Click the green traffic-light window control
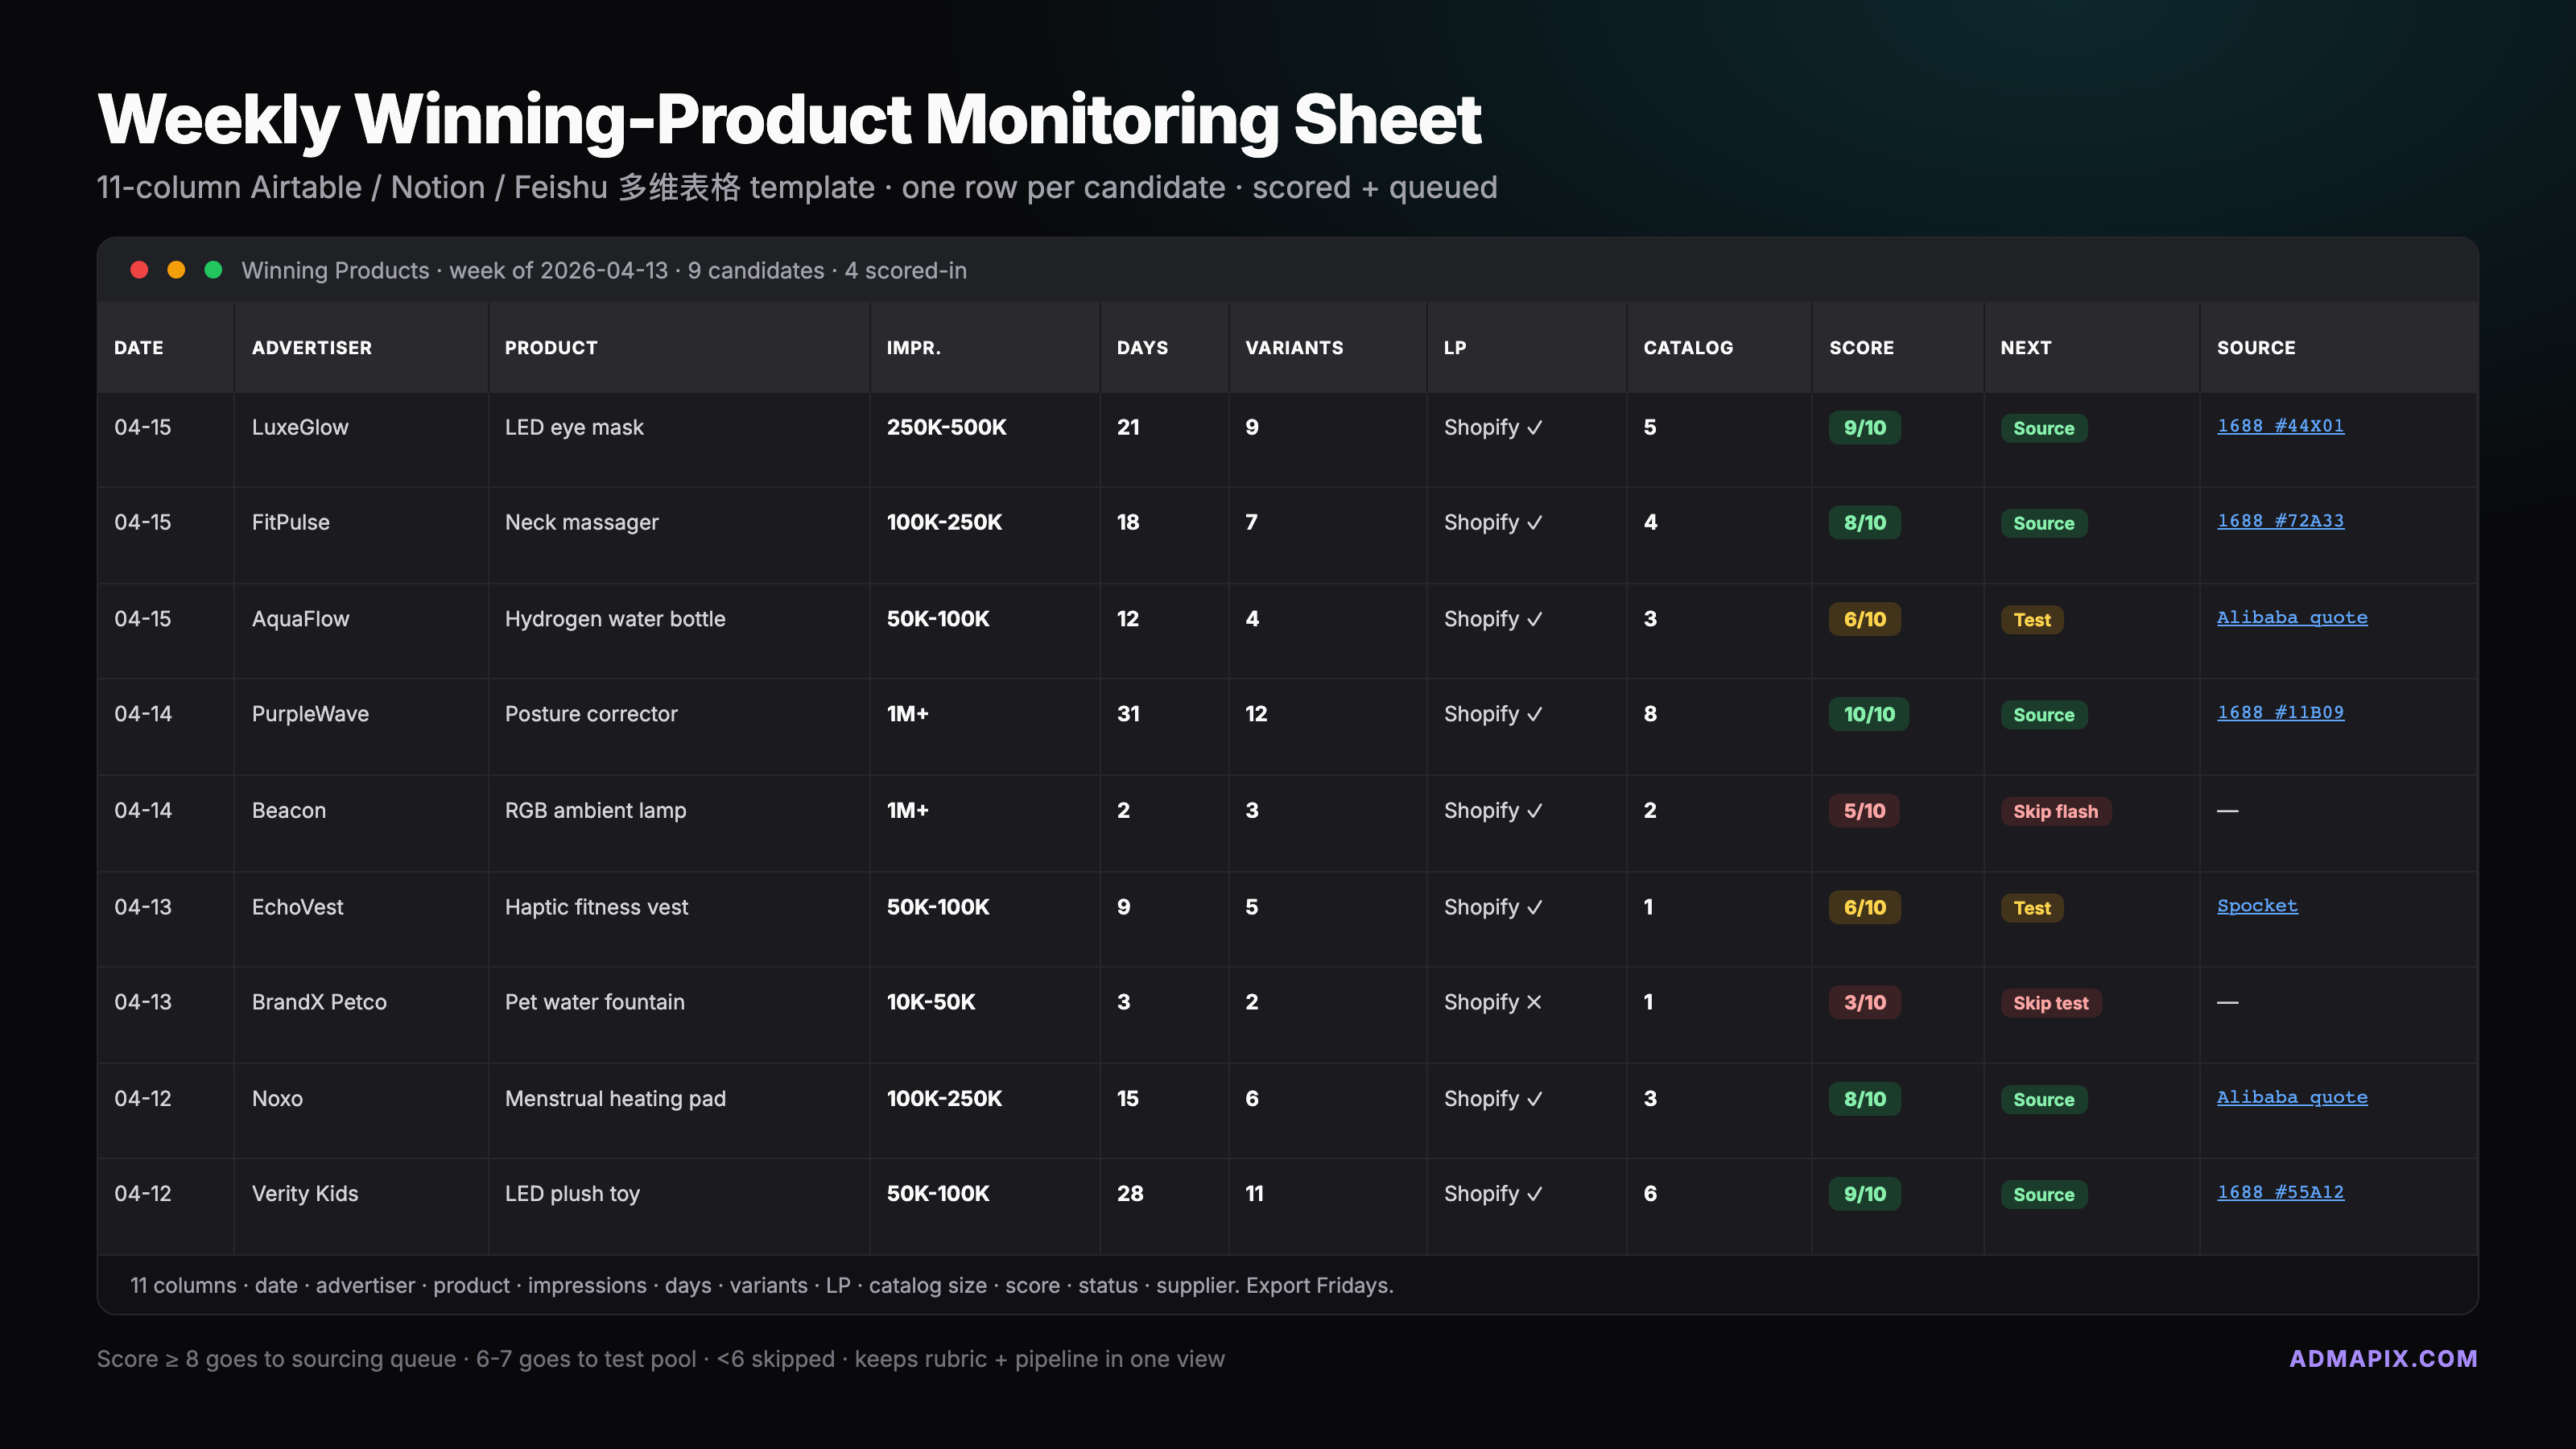The height and width of the screenshot is (1449, 2576). [x=213, y=270]
